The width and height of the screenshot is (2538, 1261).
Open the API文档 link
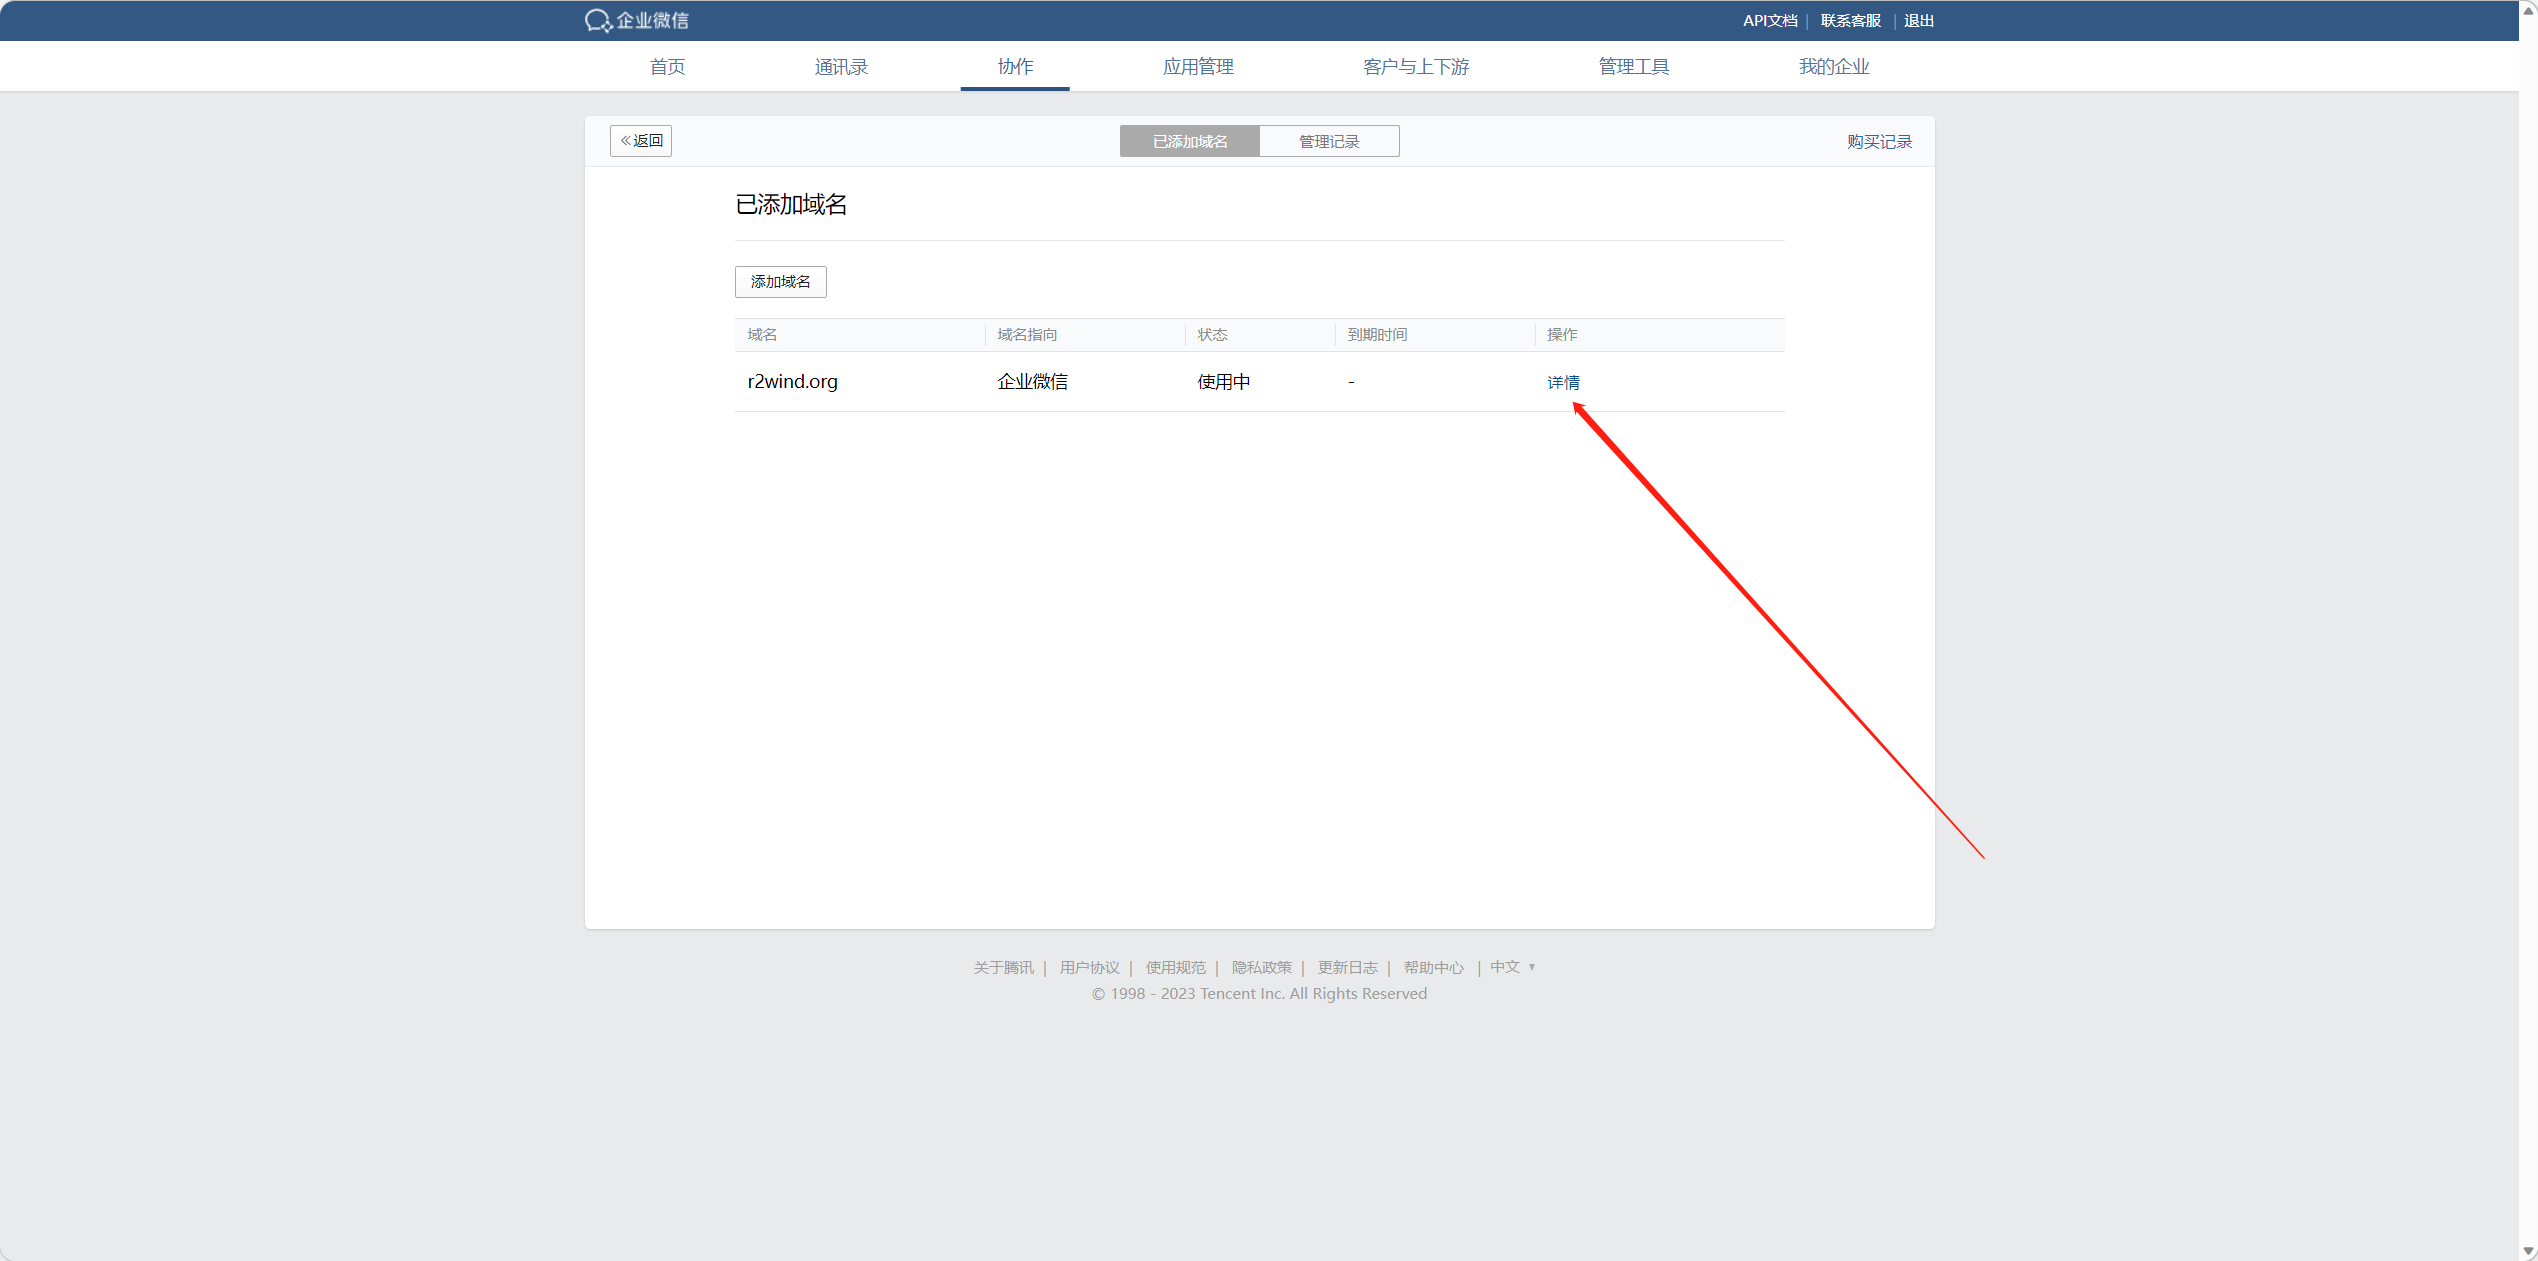click(x=1769, y=21)
